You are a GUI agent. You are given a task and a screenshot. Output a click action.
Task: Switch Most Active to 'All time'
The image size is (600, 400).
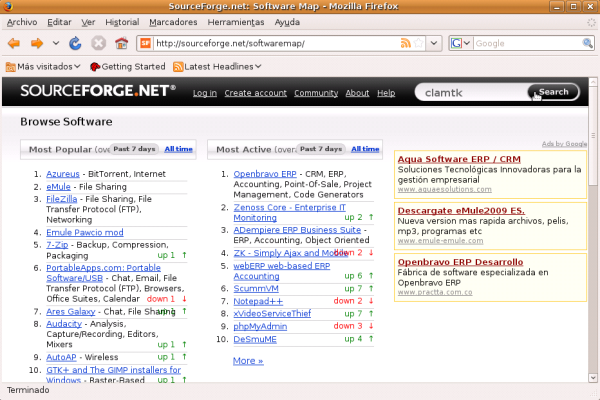pyautogui.click(x=365, y=149)
